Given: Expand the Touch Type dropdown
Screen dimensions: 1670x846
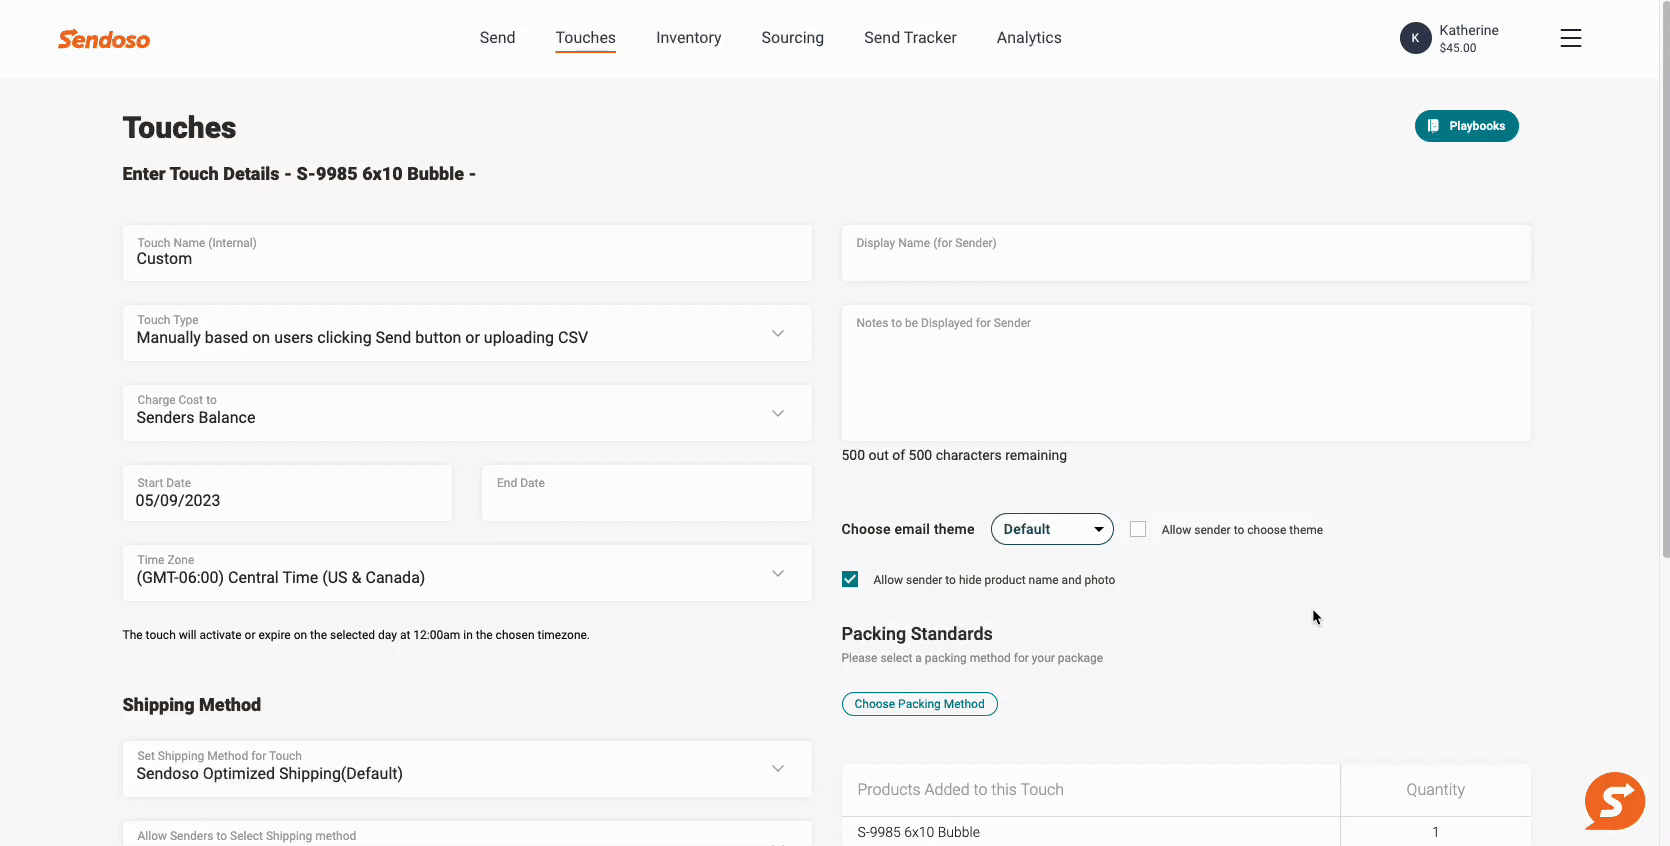Looking at the screenshot, I should [467, 333].
